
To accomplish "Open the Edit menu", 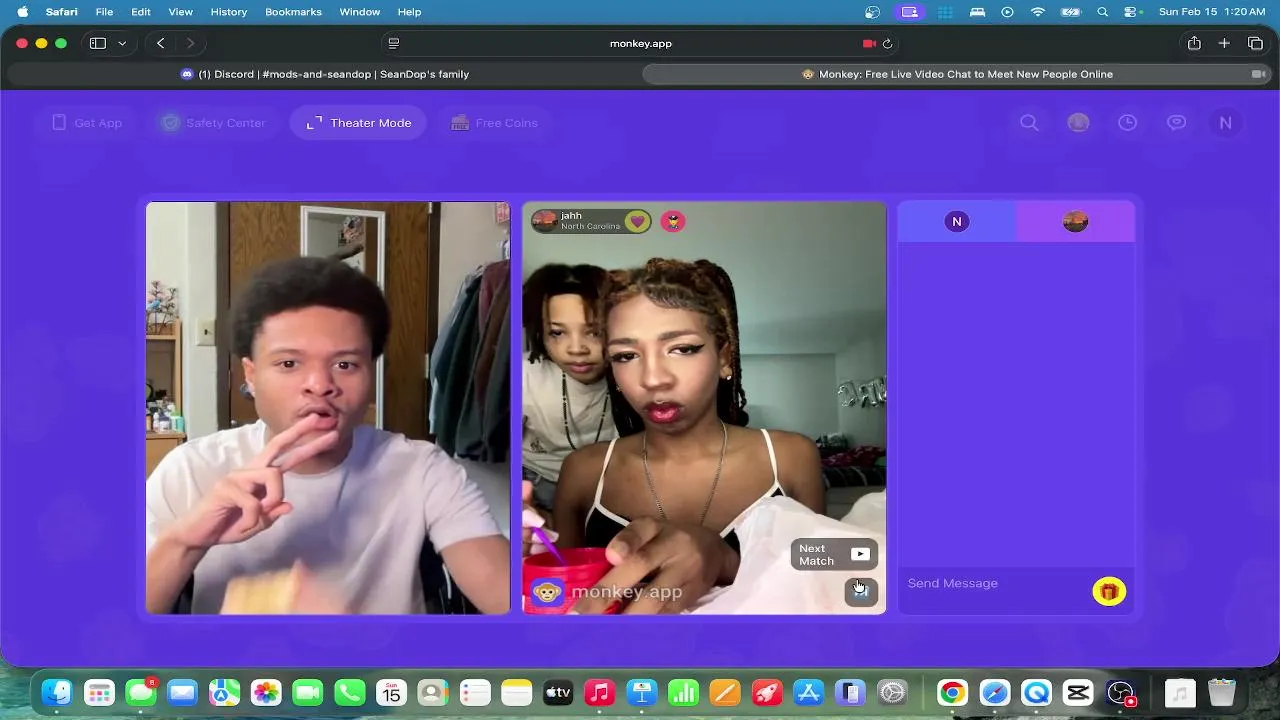I will 141,12.
